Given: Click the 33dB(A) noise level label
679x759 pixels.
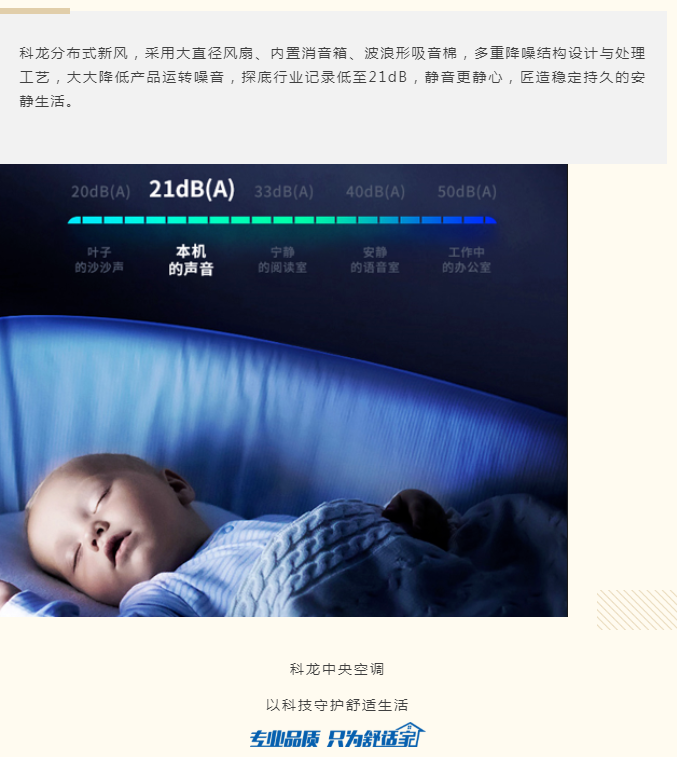Looking at the screenshot, I should pos(284,192).
